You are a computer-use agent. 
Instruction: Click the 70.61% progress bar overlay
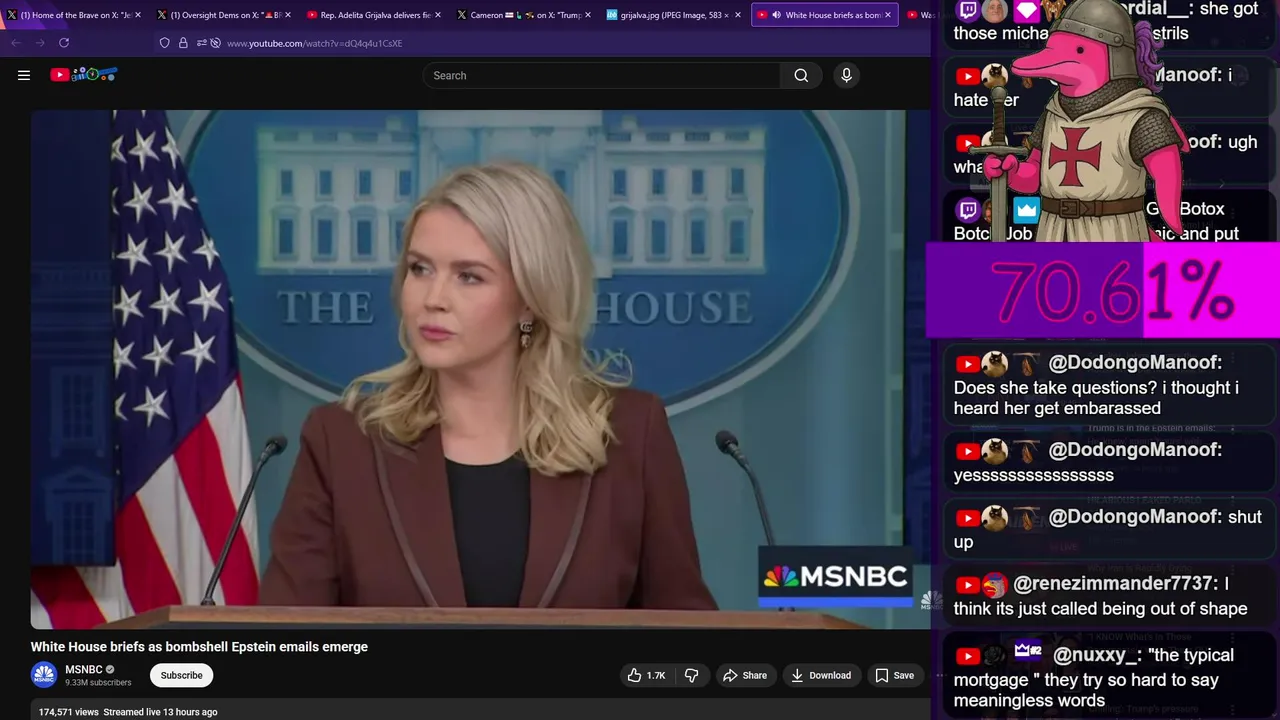[x=1103, y=291]
